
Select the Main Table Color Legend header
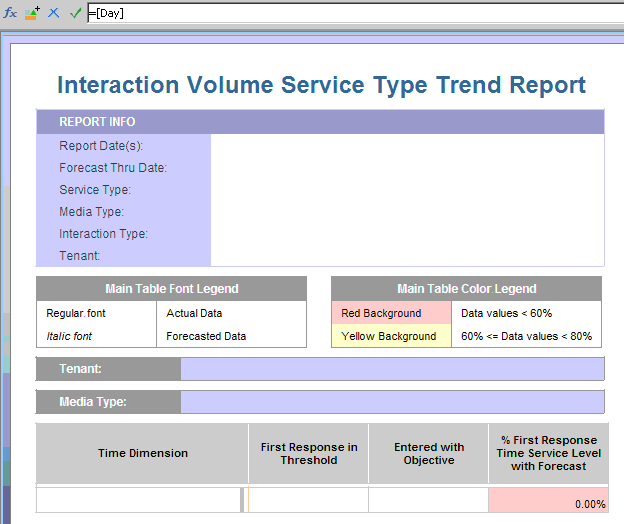click(x=466, y=289)
